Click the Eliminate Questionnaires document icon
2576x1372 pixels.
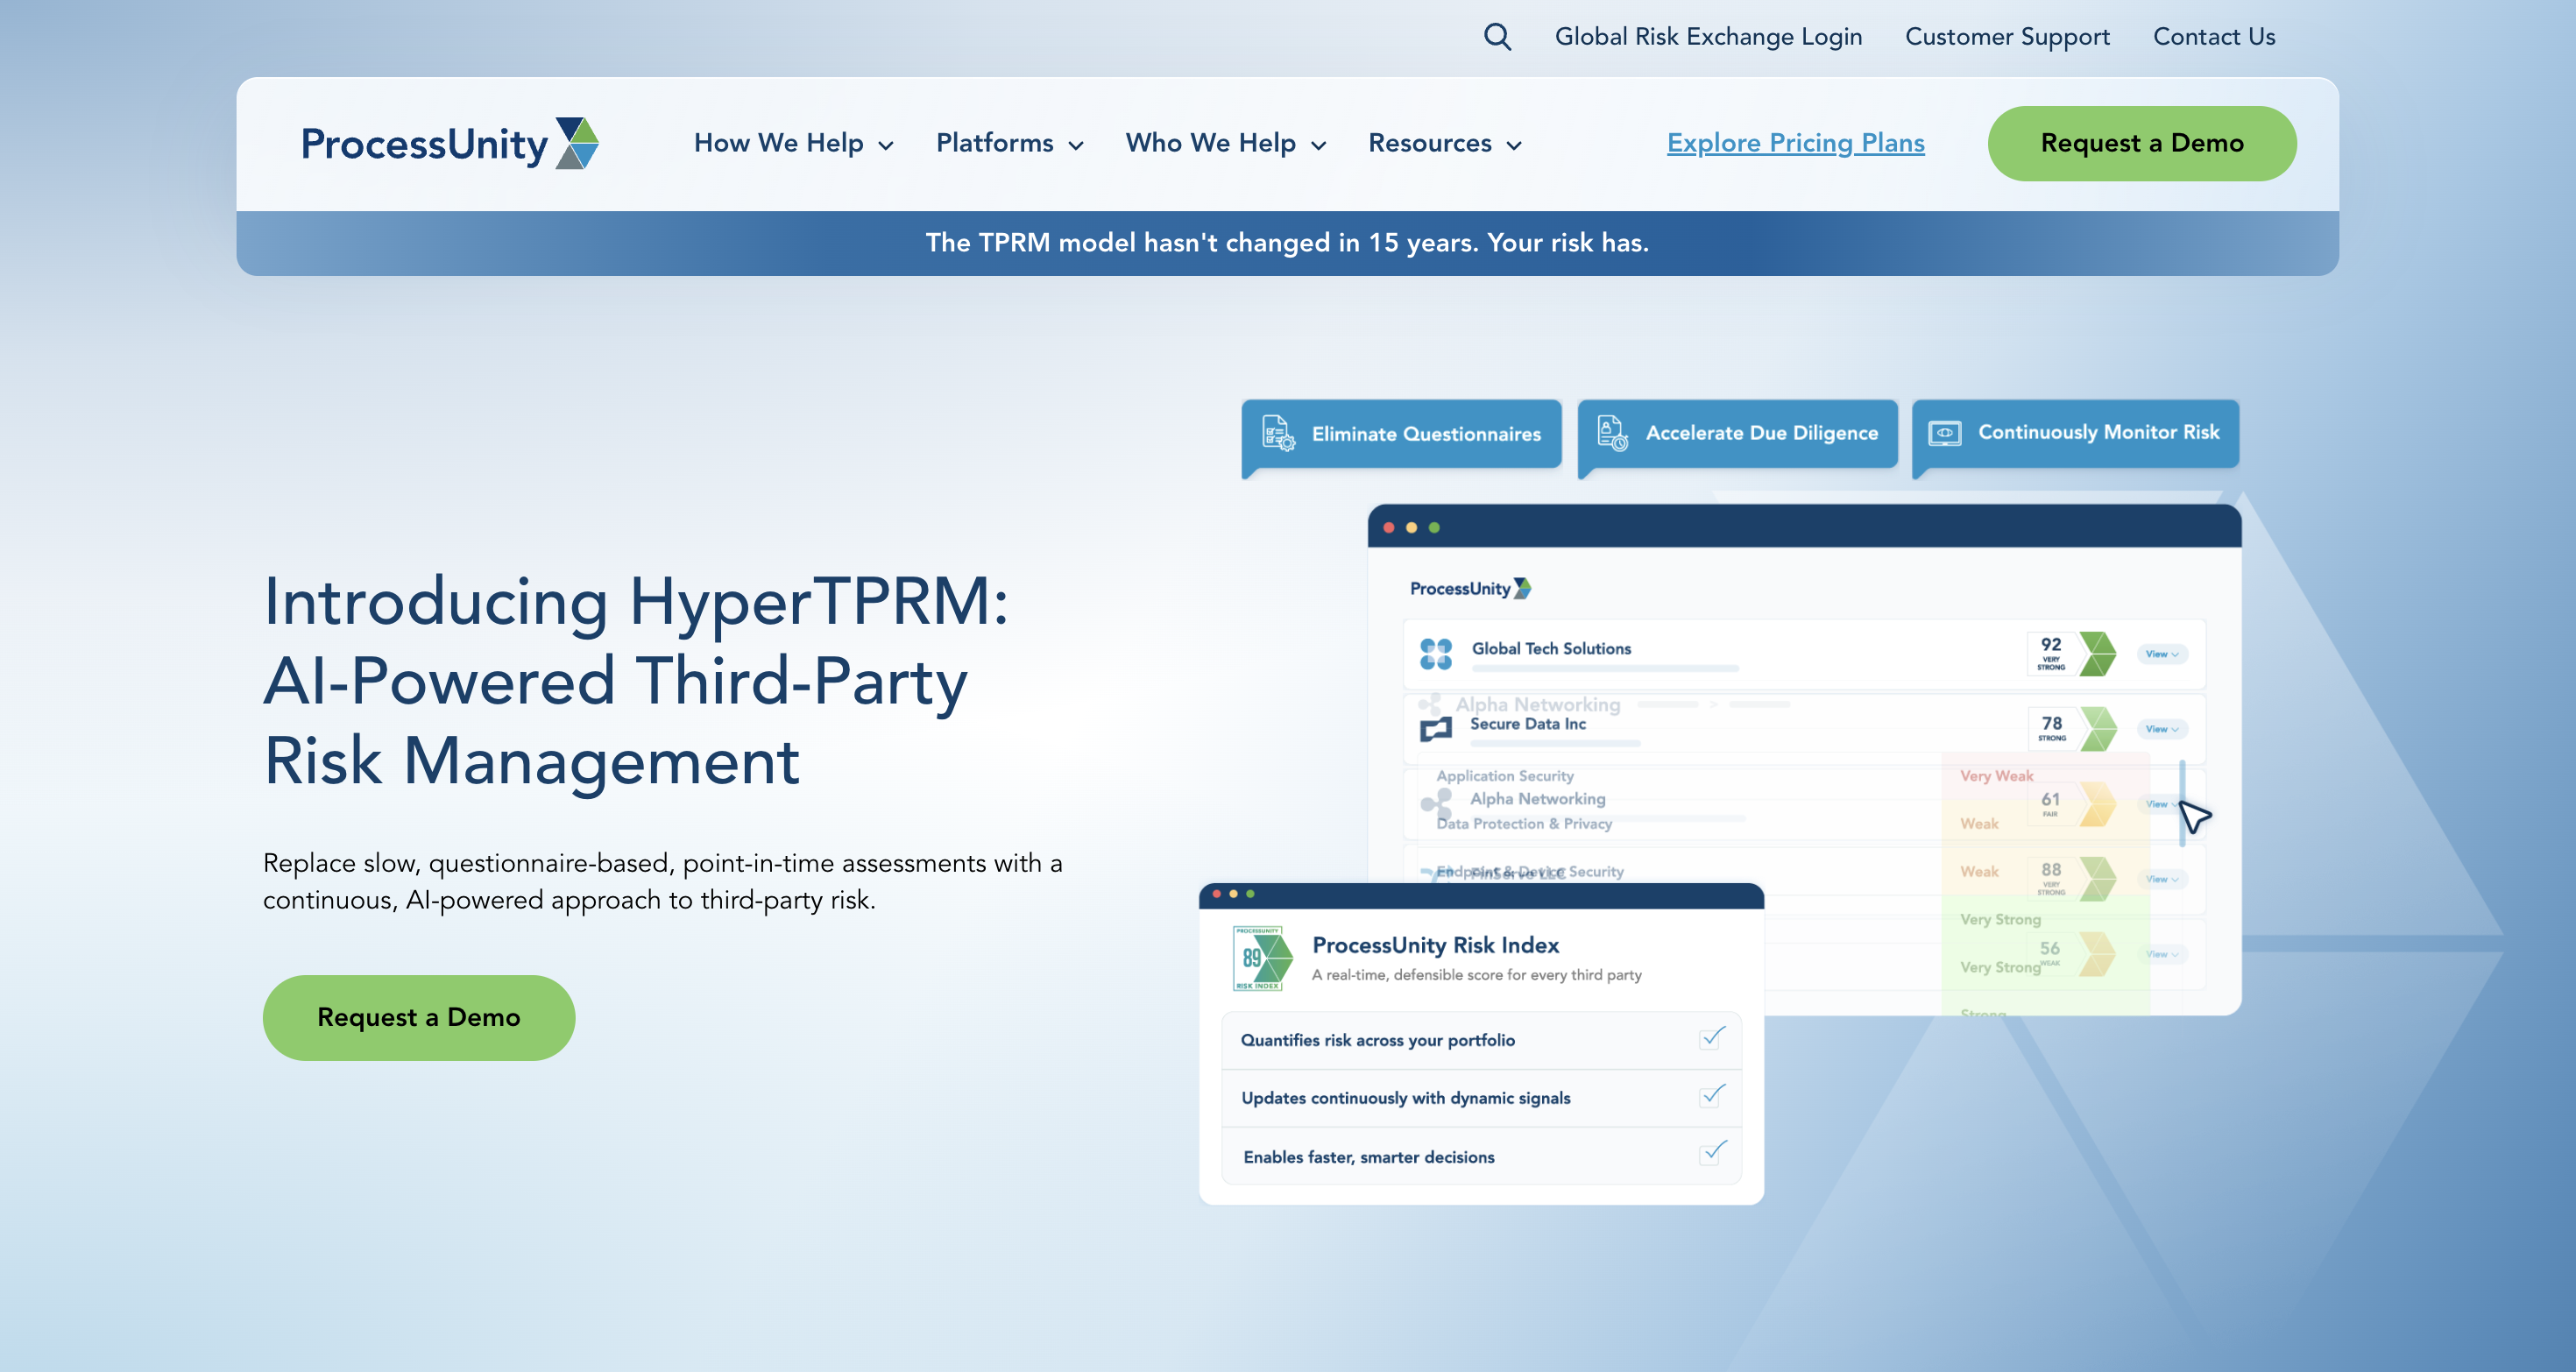pyautogui.click(x=1278, y=433)
